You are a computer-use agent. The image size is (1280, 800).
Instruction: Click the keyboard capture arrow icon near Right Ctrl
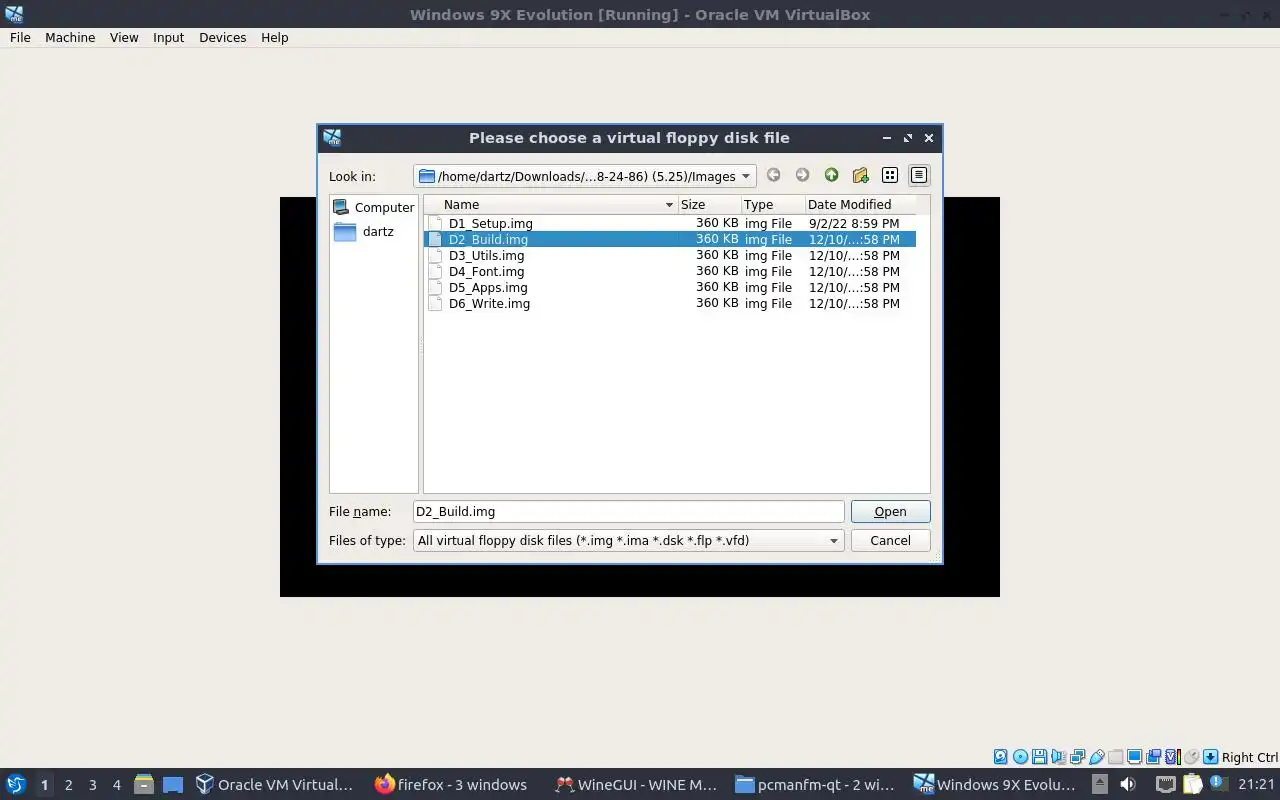1210,757
